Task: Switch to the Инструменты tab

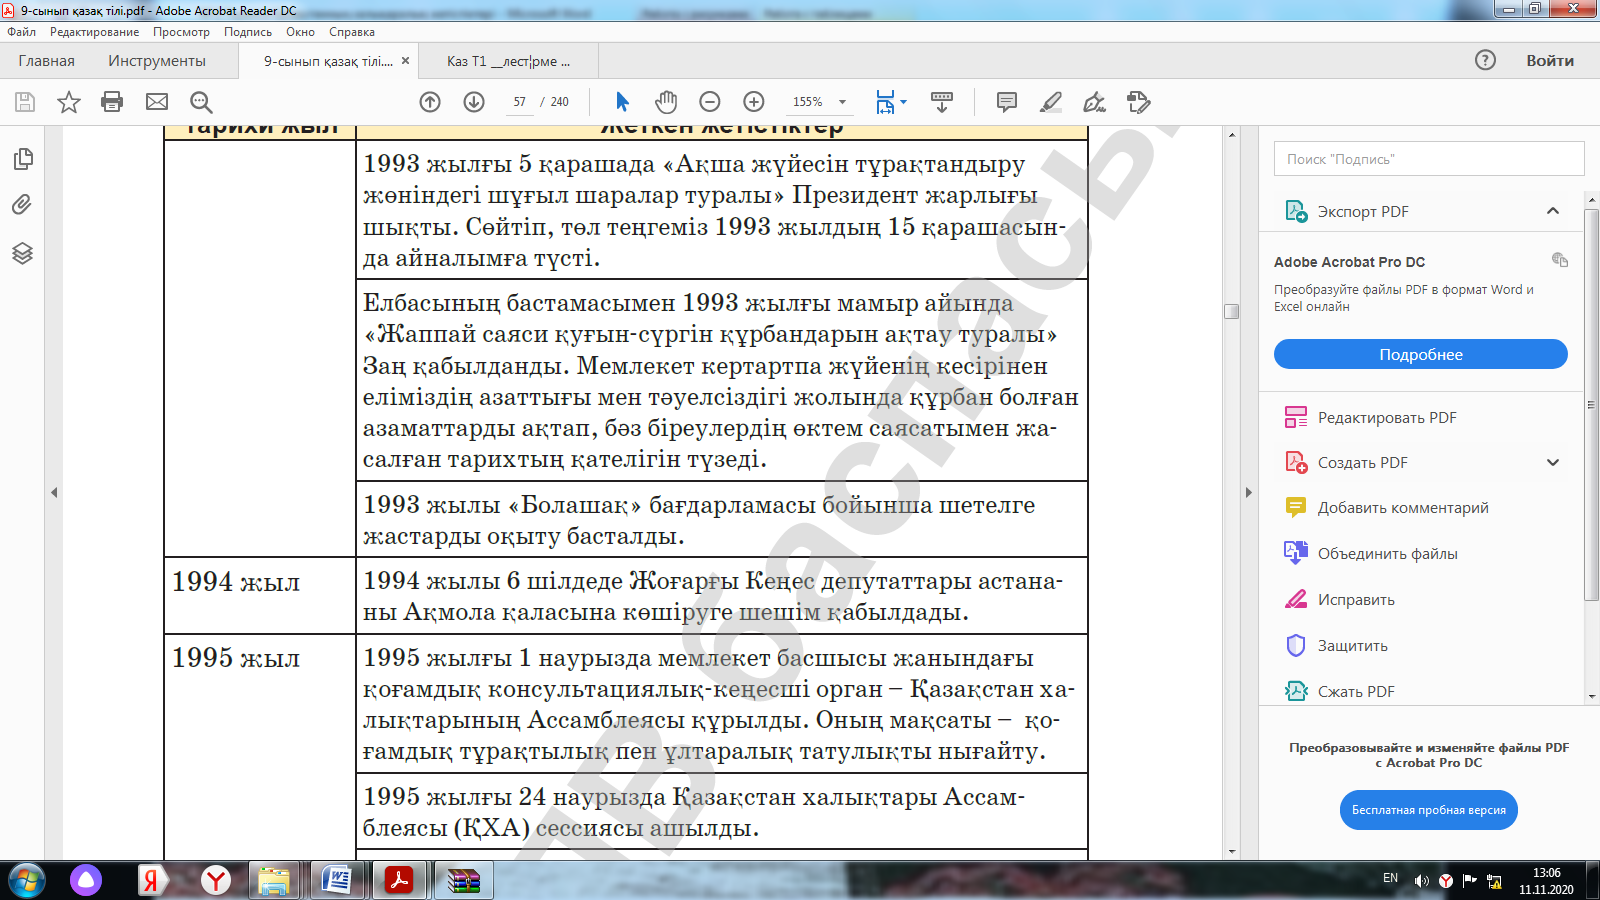Action: 157,61
